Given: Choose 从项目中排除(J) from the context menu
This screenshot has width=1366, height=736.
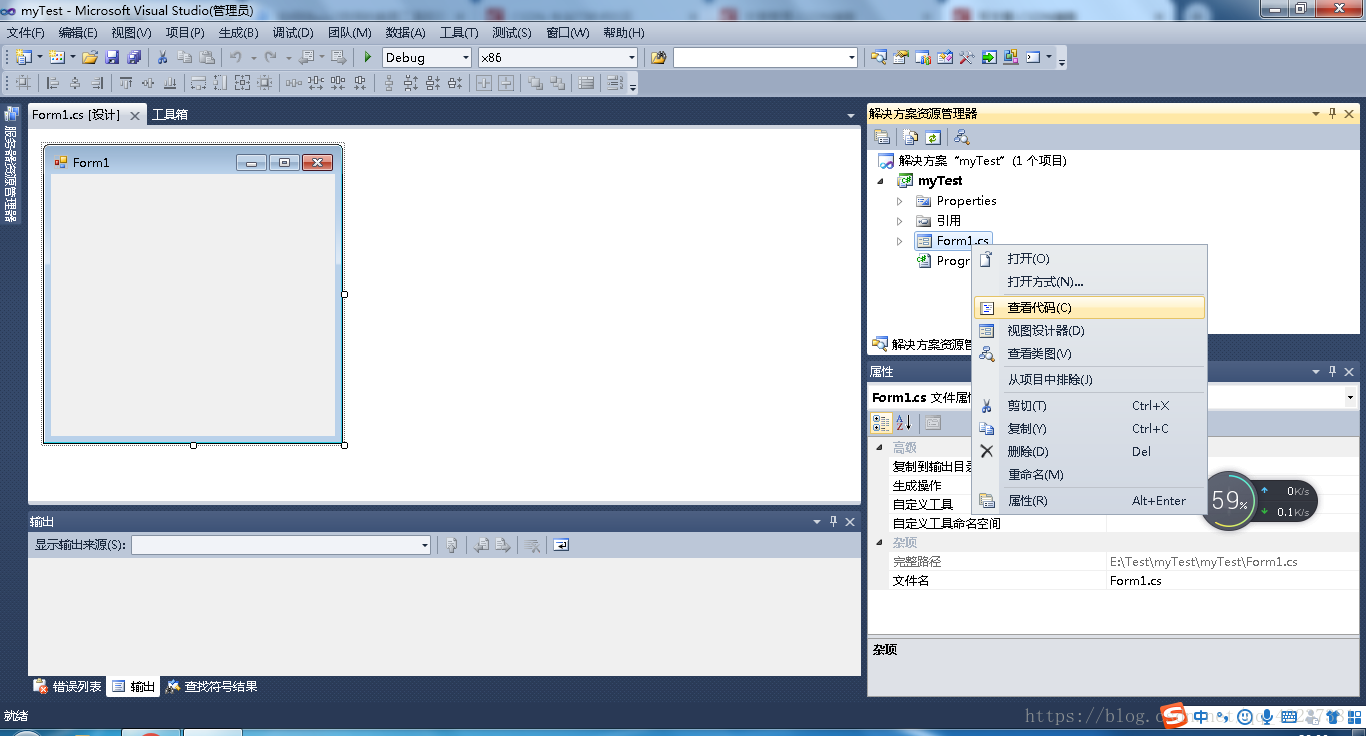Looking at the screenshot, I should tap(1089, 380).
